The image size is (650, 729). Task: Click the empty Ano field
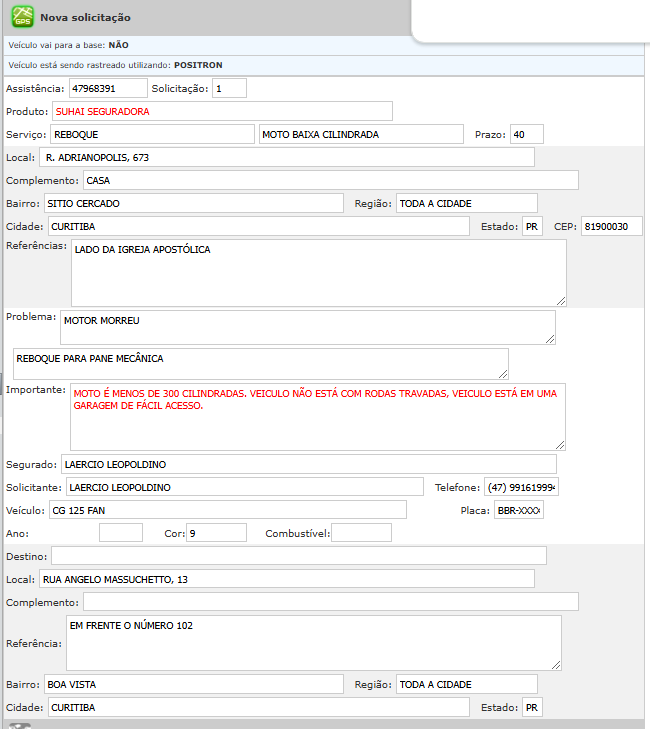[x=120, y=533]
